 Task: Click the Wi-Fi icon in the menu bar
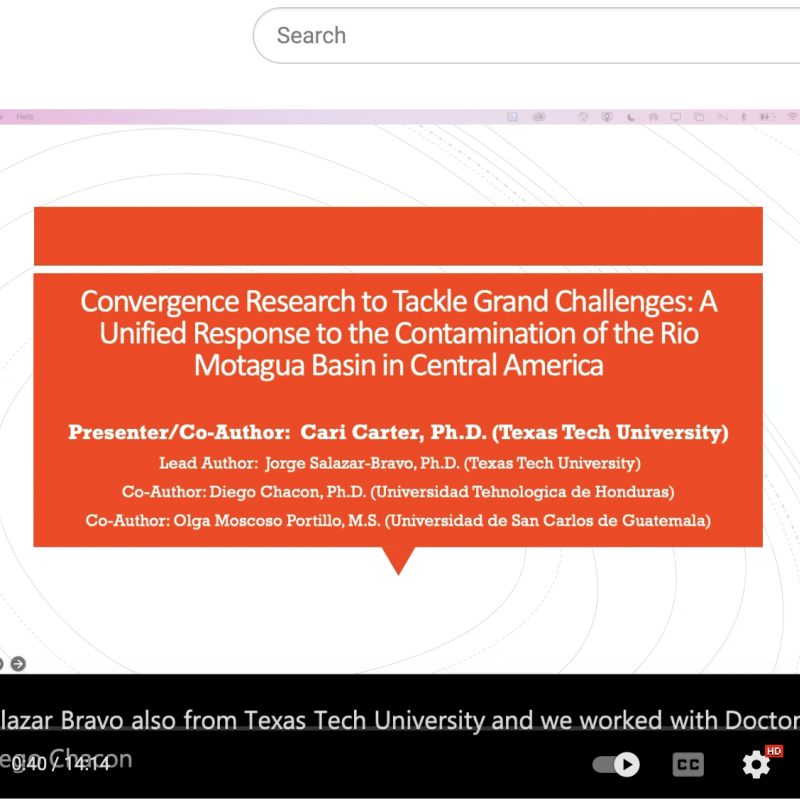793,117
